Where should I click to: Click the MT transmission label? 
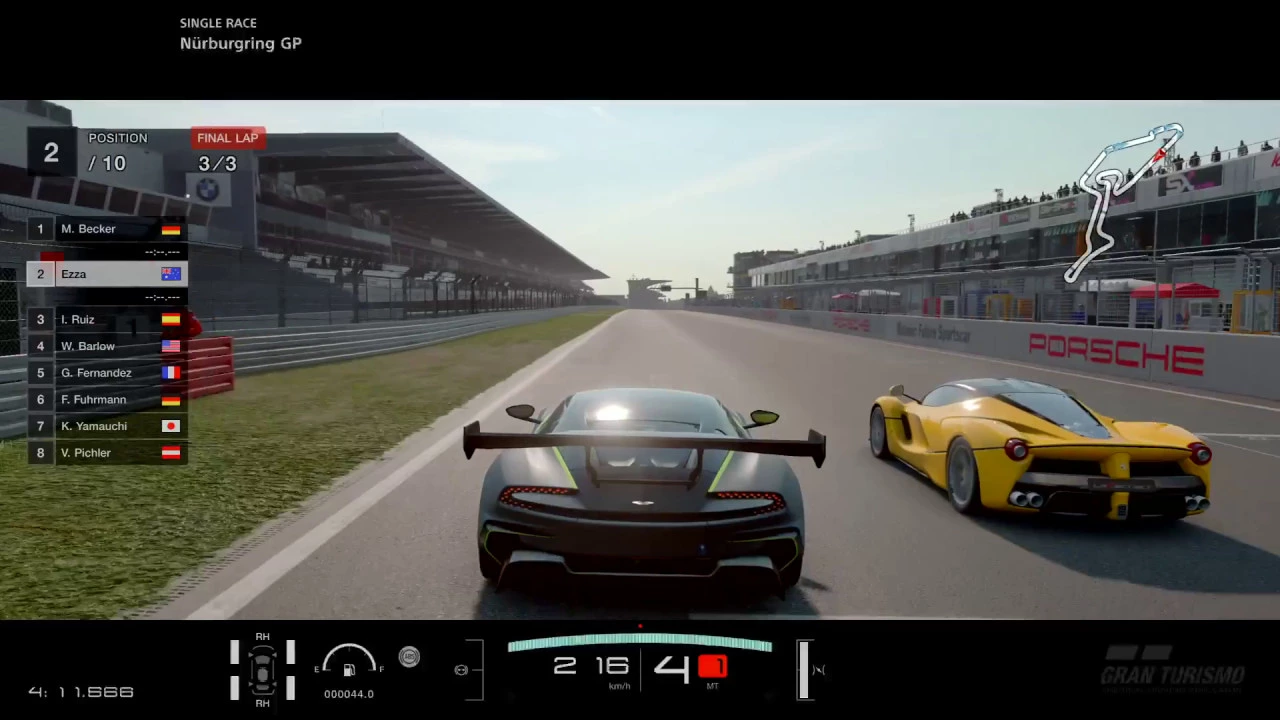[713, 687]
